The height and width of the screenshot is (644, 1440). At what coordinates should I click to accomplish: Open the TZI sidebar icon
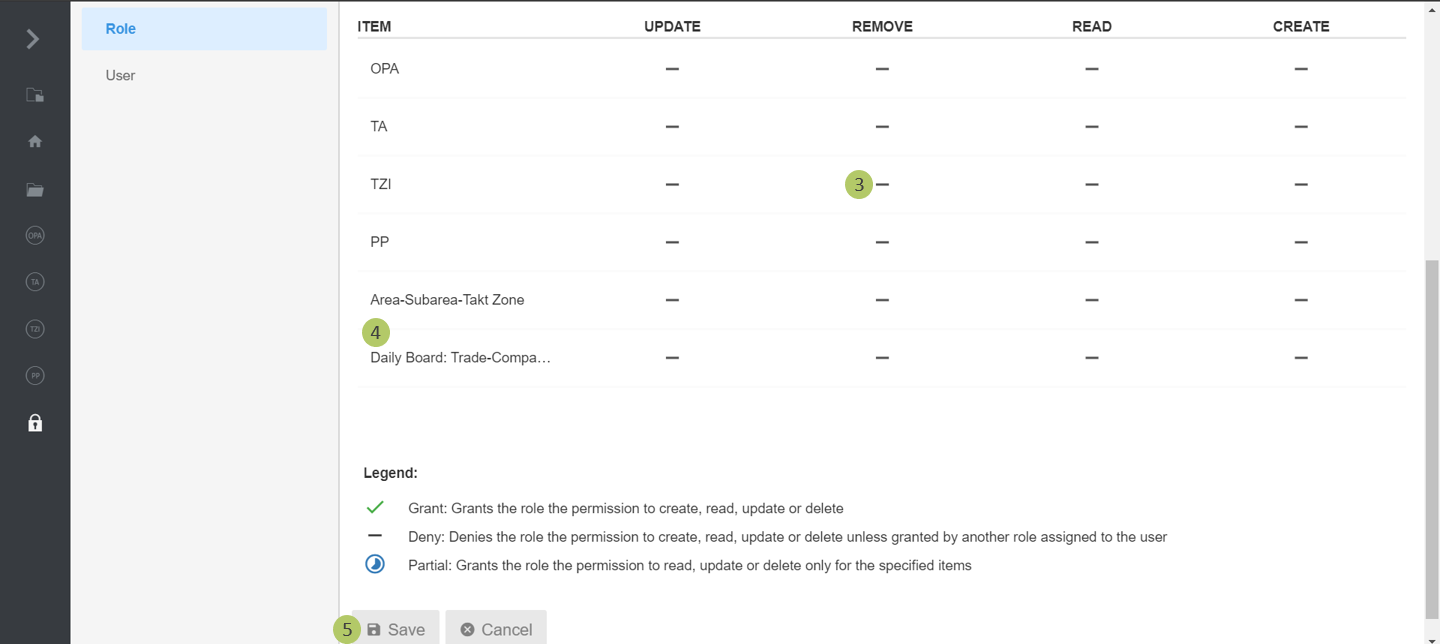(x=34, y=328)
